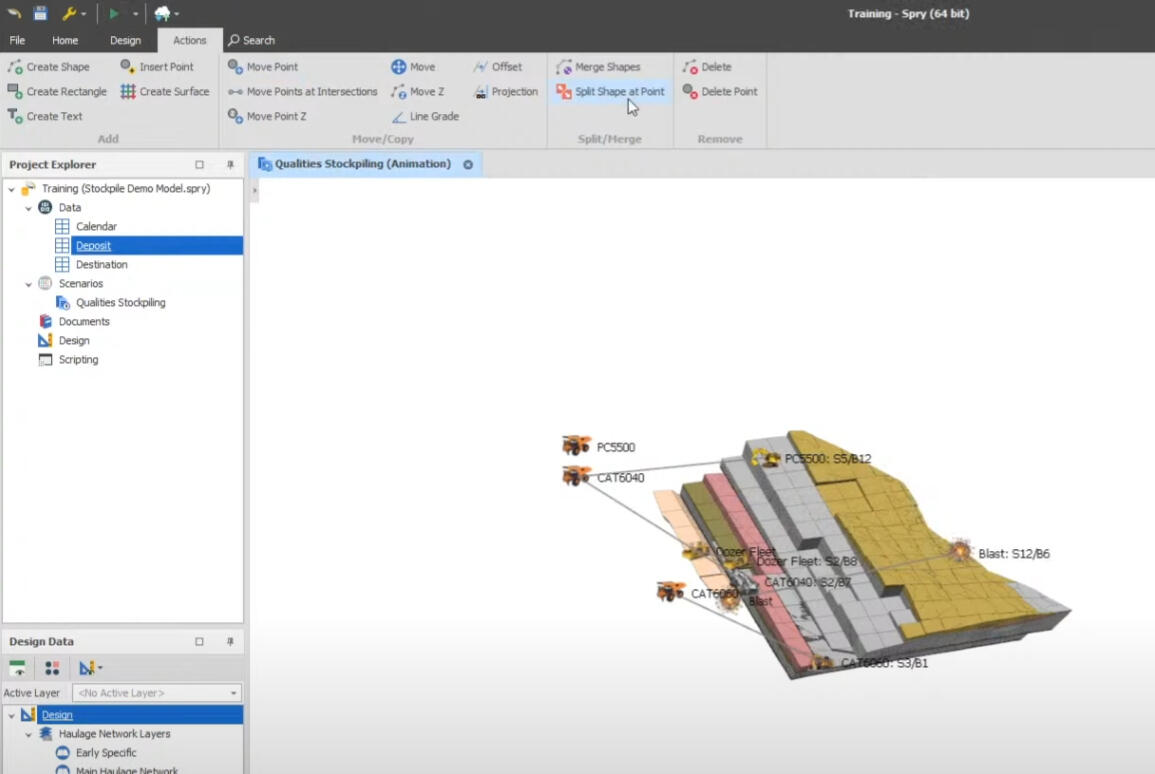Pin the Project Explorer panel
This screenshot has height=774, width=1155.
click(230, 165)
